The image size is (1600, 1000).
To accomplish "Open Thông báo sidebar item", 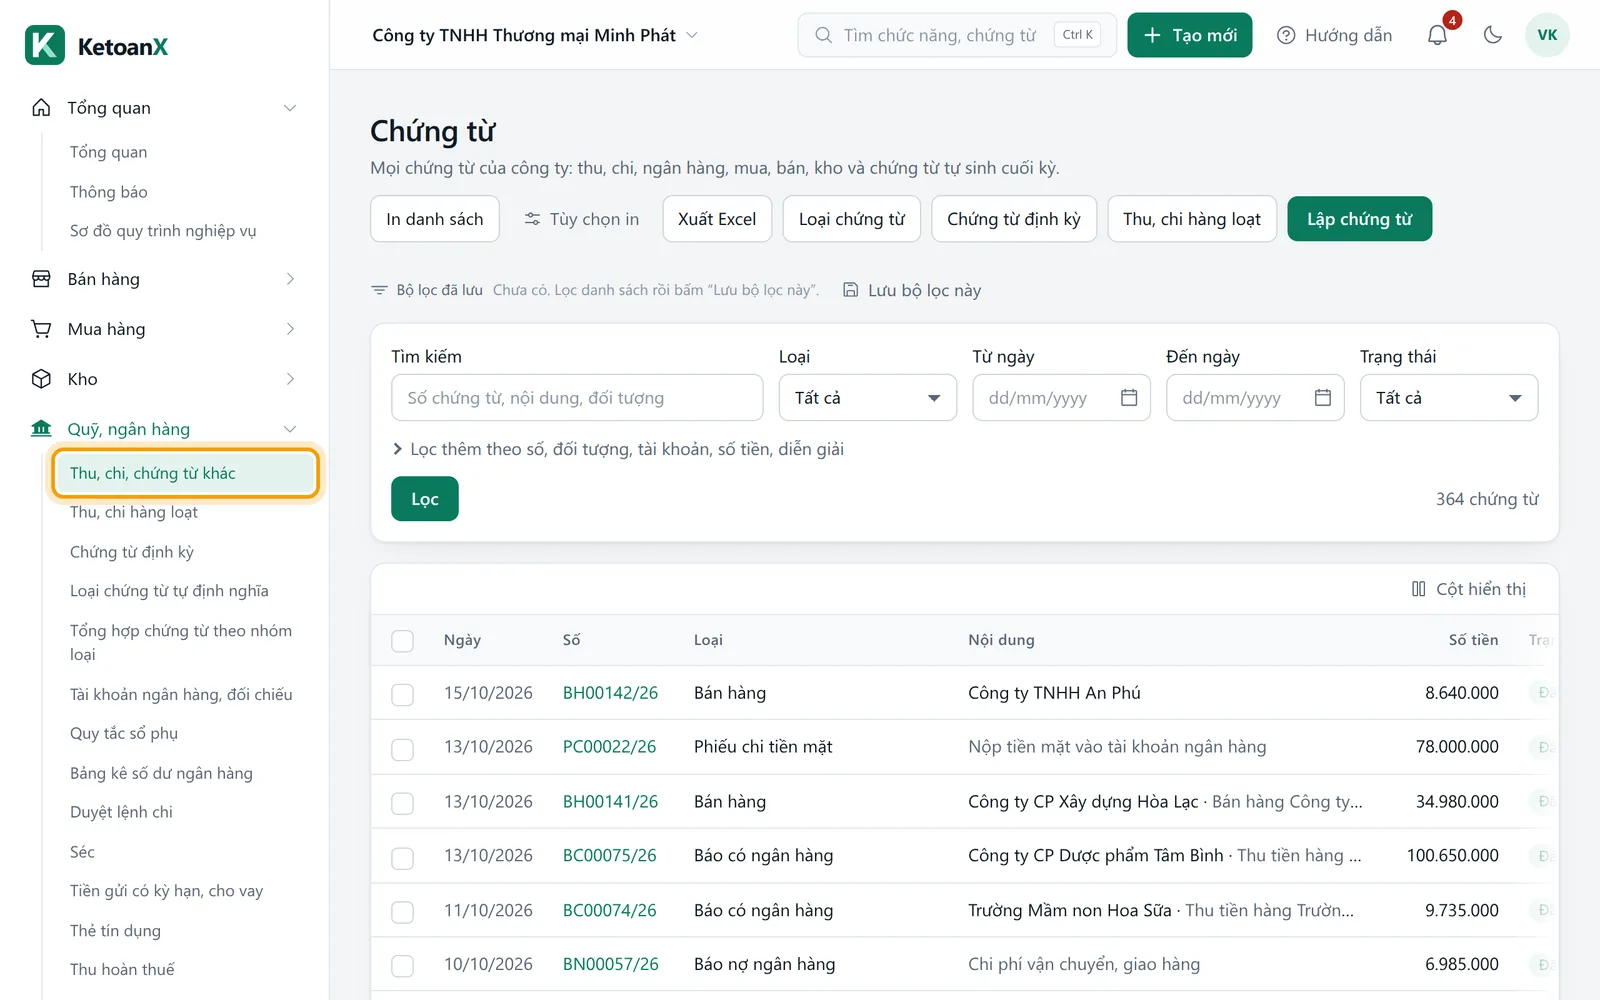I will point(108,192).
